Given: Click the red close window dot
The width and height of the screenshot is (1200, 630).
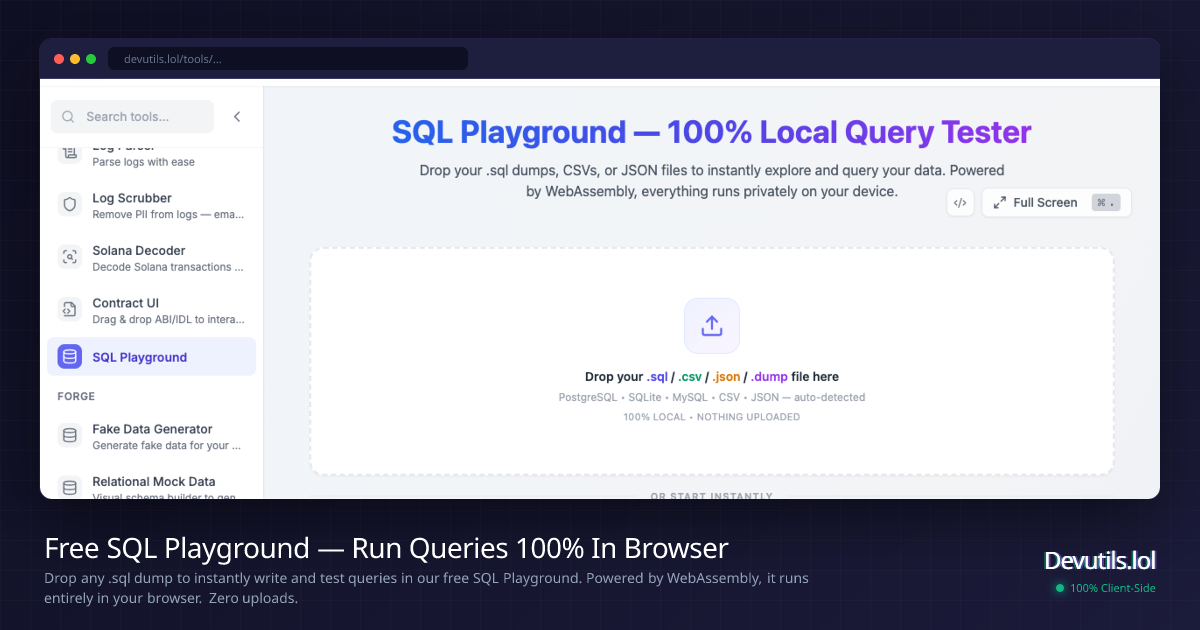Looking at the screenshot, I should 59,59.
